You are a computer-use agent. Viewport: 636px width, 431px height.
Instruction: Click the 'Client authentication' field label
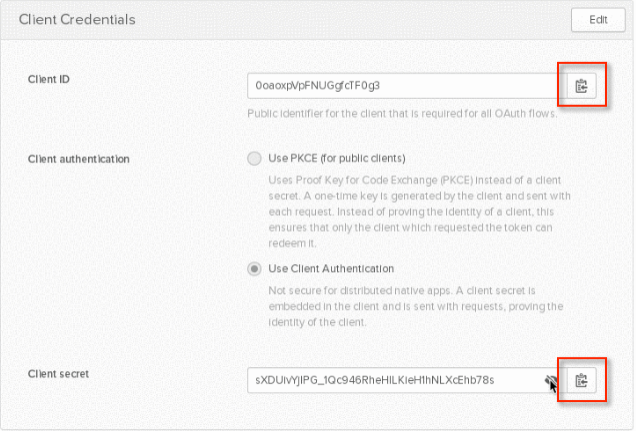click(x=79, y=159)
